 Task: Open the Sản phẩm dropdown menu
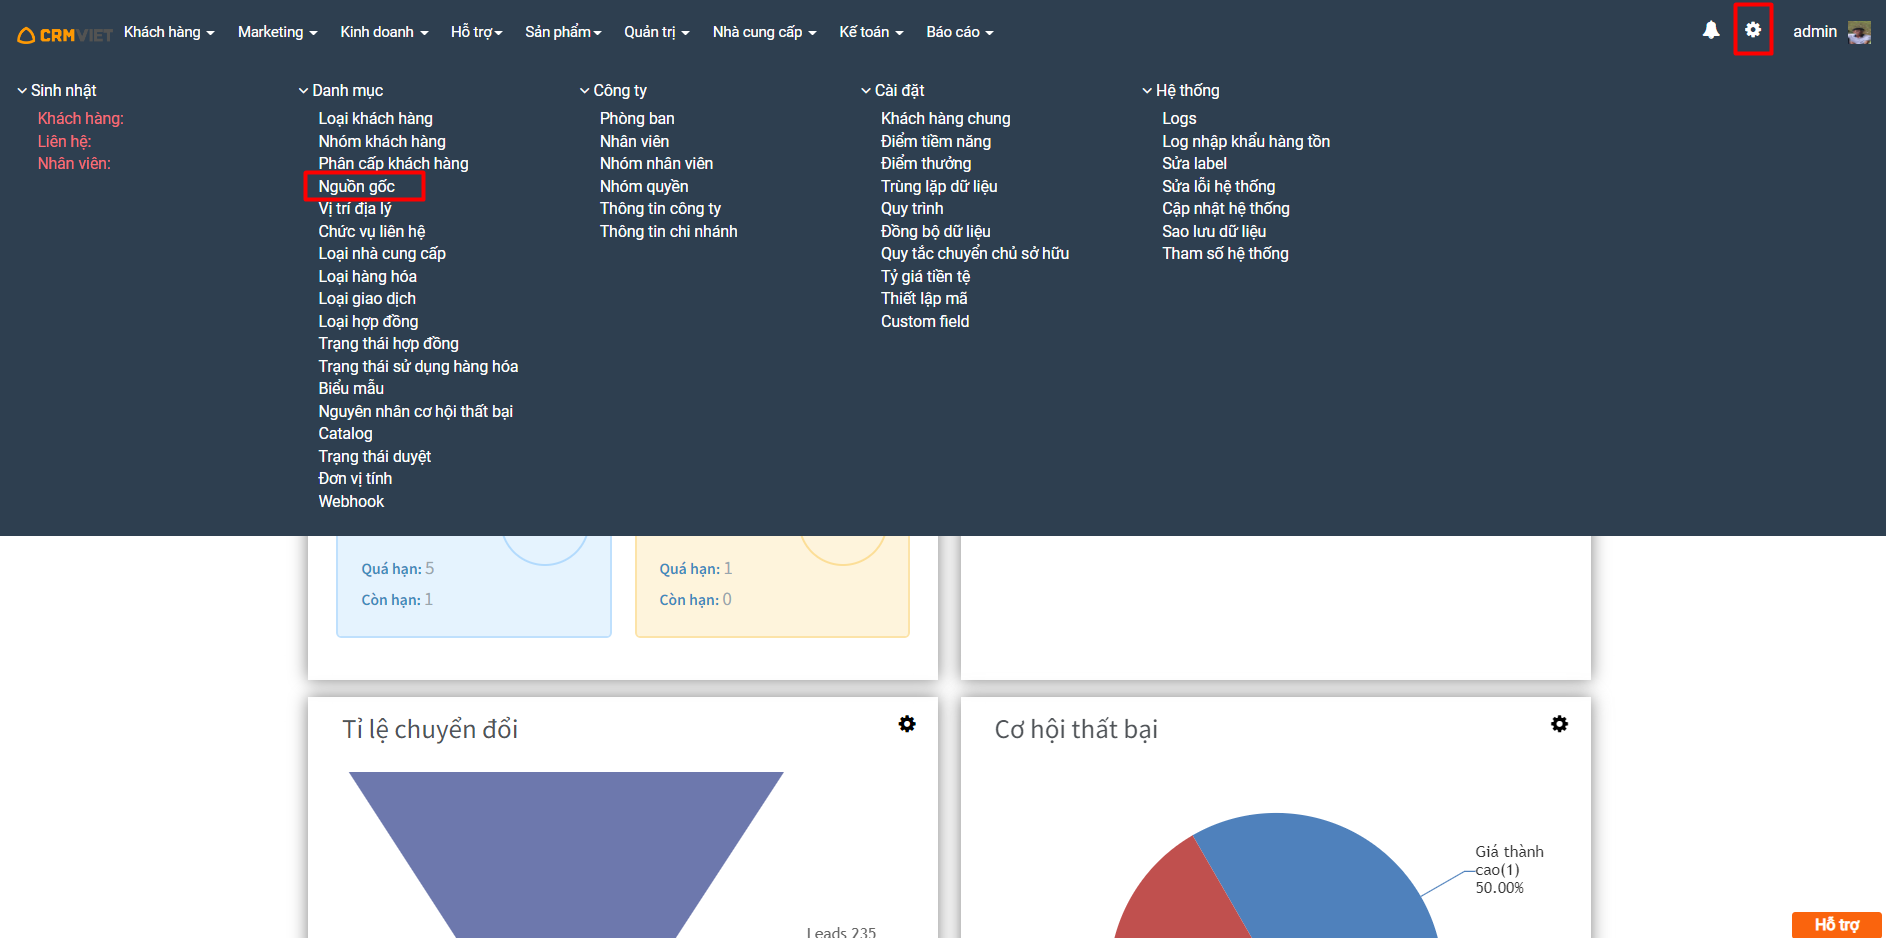563,32
